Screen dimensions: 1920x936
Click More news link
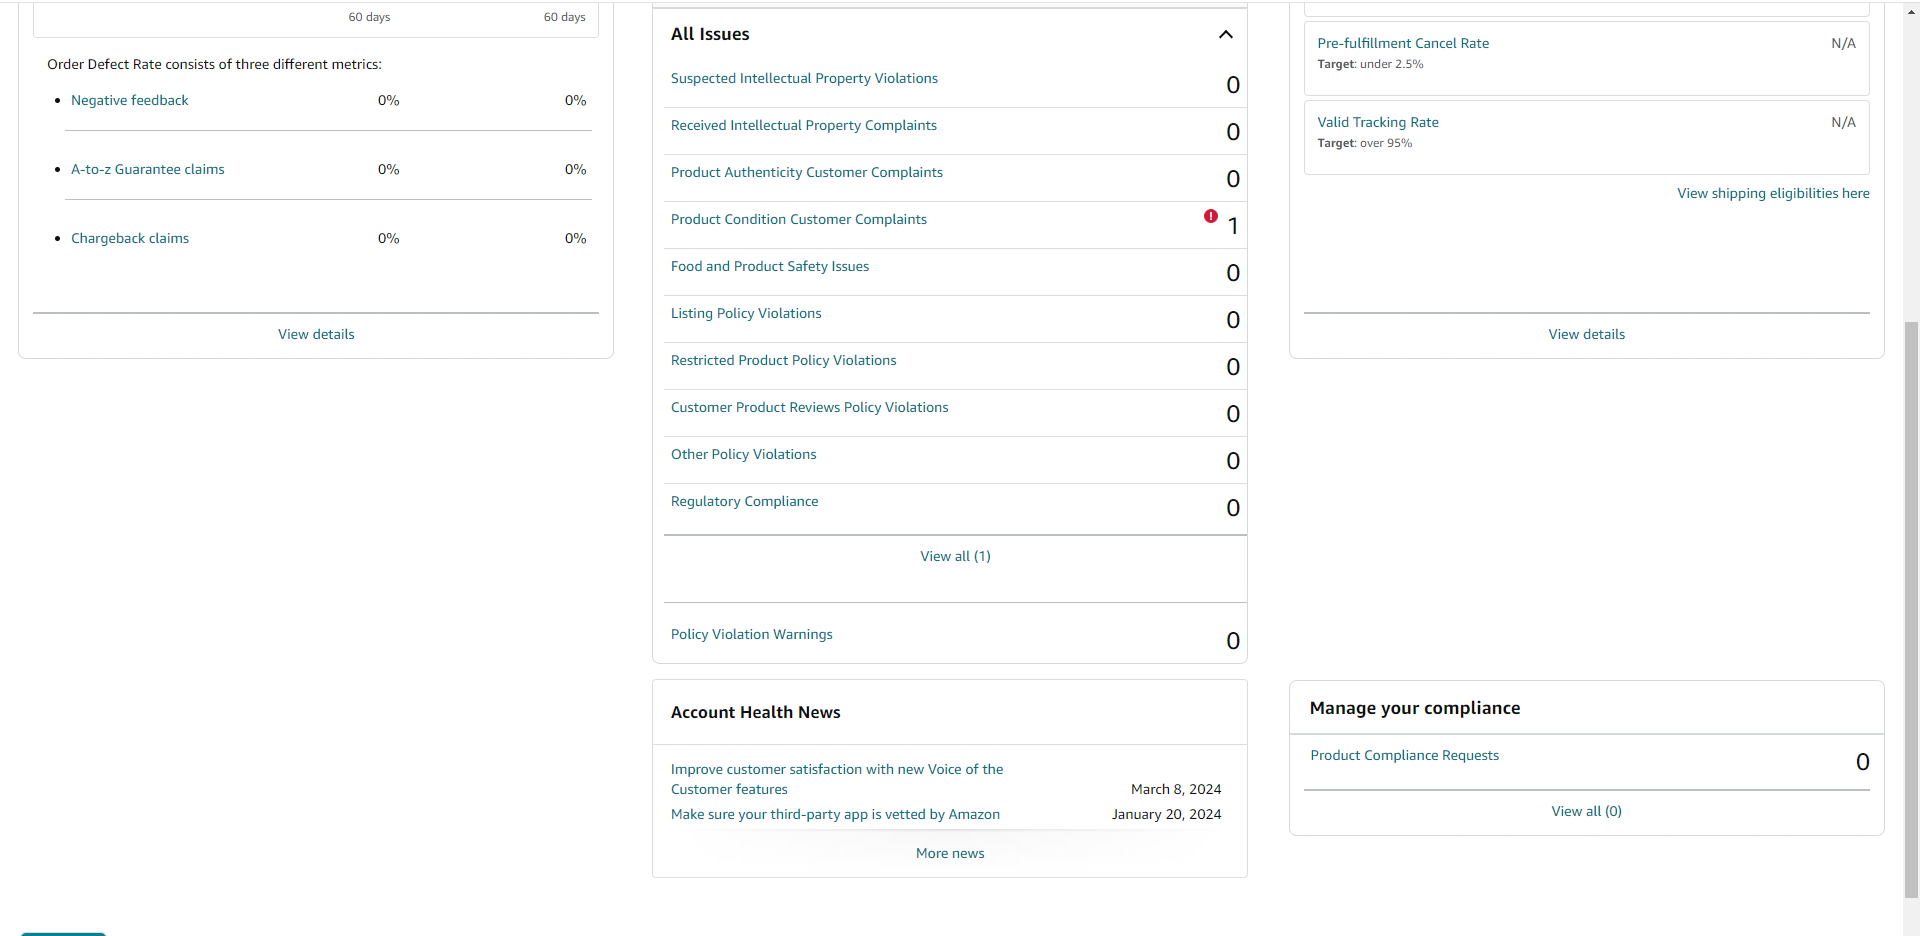[950, 853]
